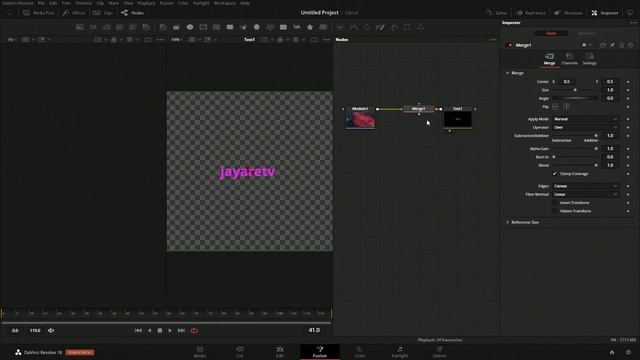640x360 pixels.
Task: Click the Center Y value field
Action: point(610,82)
